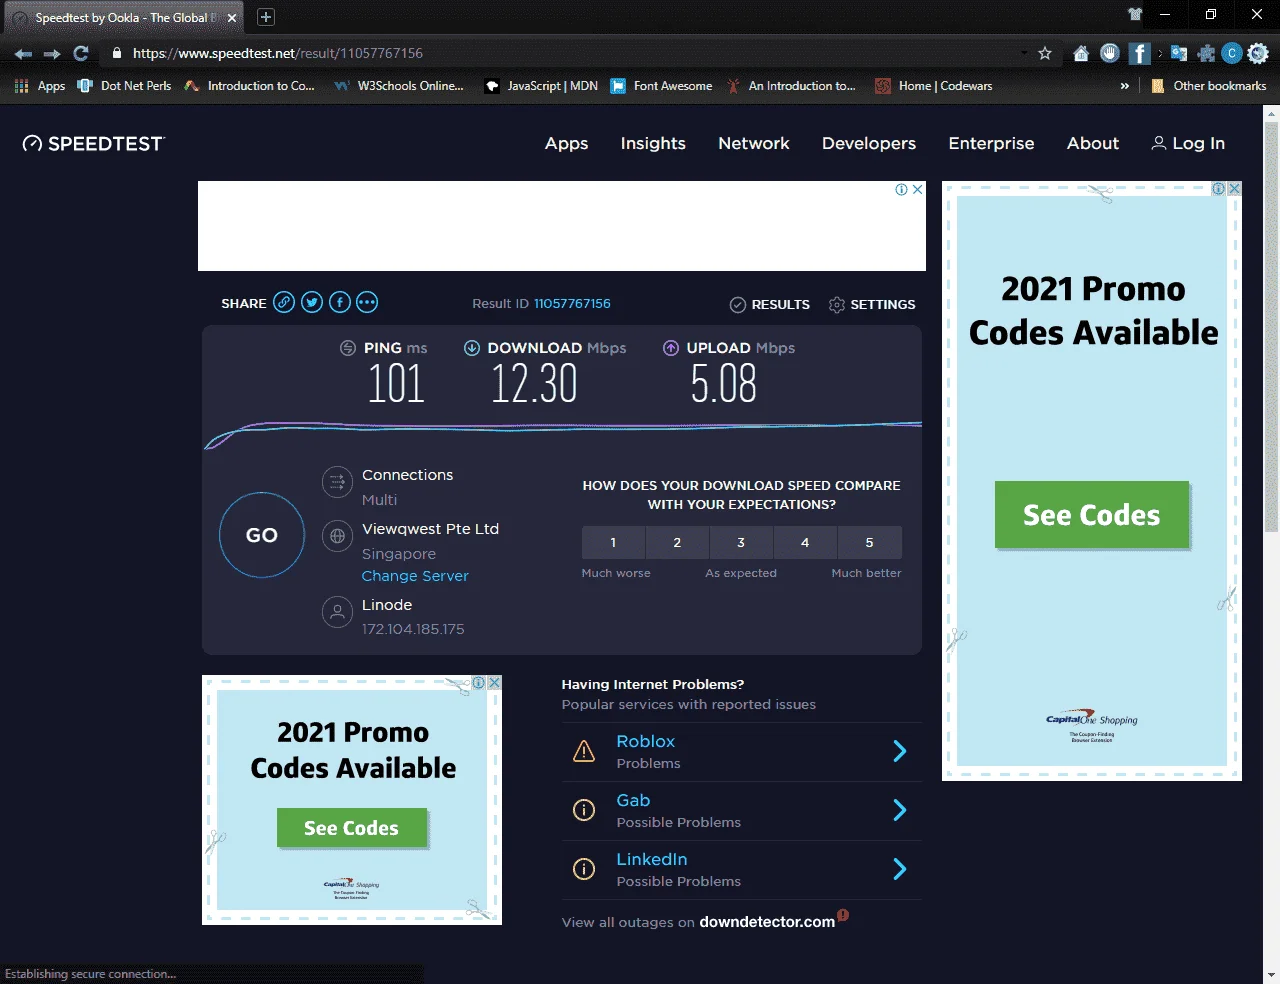Rate download speed 3, as expected
Screen dimensions: 1280x984
click(x=741, y=542)
